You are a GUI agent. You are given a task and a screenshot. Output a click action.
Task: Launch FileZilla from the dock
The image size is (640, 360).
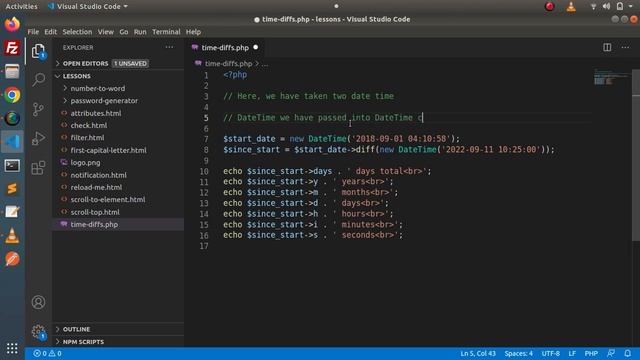[12, 48]
